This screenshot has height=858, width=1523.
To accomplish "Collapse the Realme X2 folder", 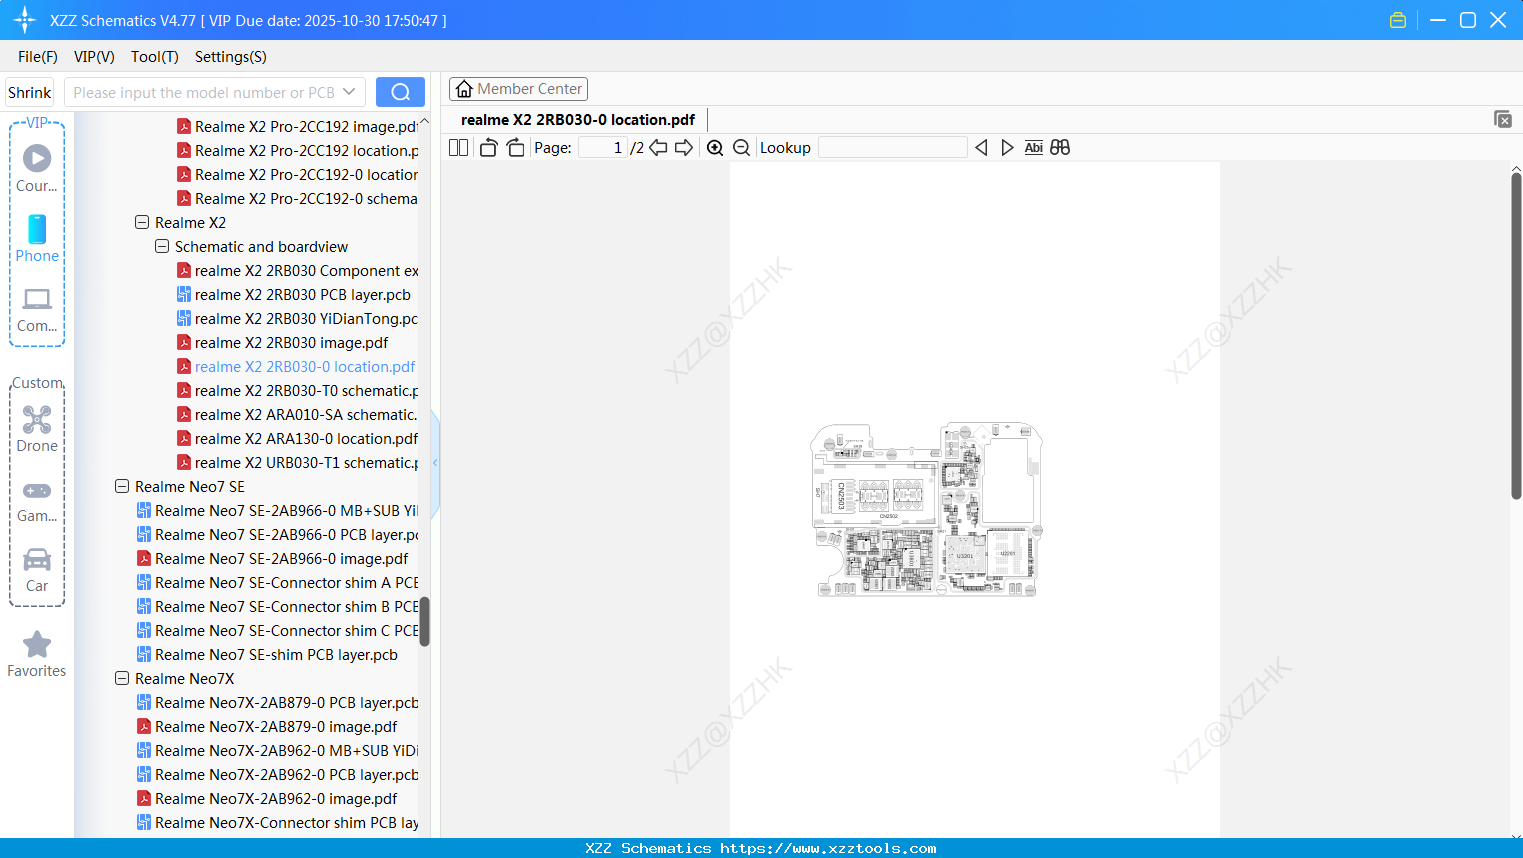I will coord(142,222).
